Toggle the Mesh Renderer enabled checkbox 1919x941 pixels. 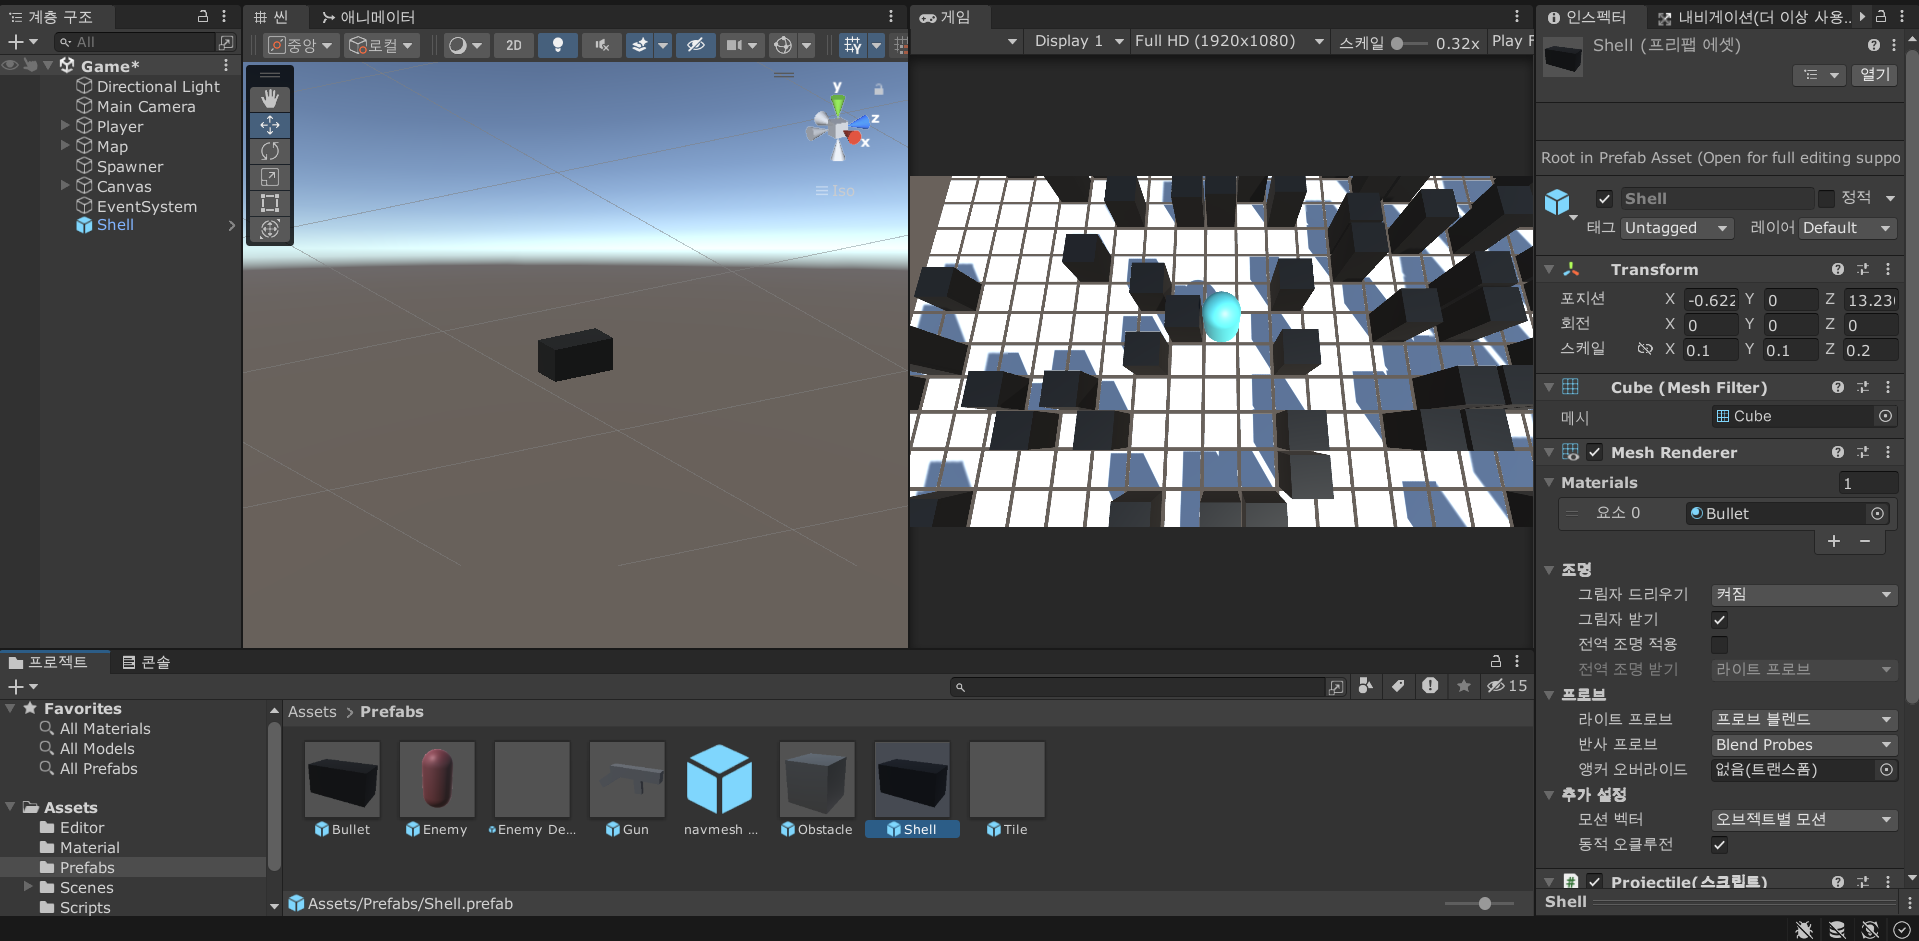pos(1595,452)
